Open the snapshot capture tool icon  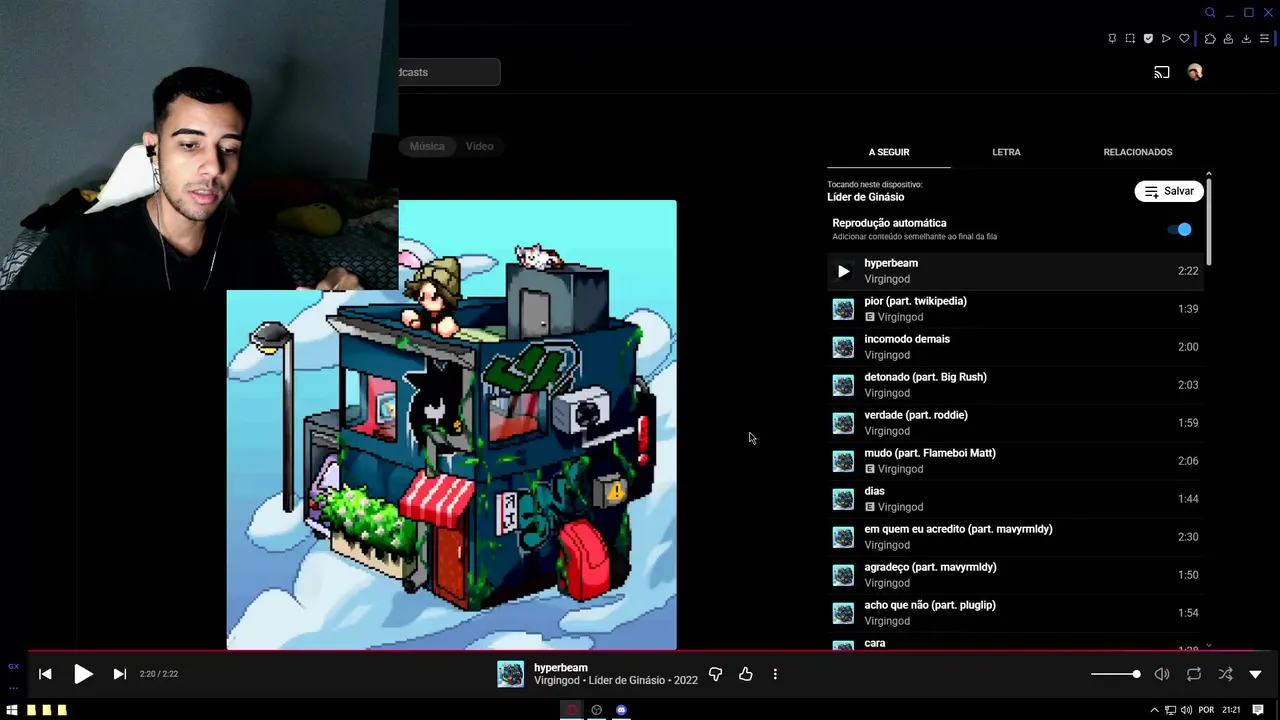tap(1130, 39)
